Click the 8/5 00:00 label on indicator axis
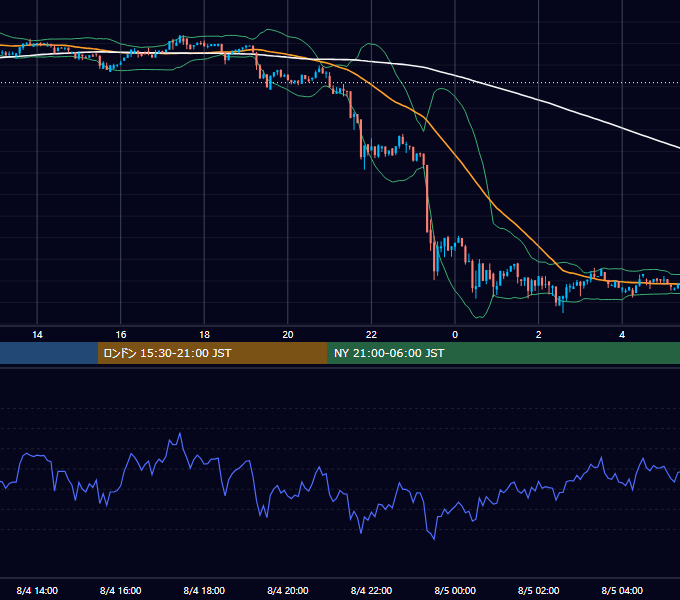This screenshot has height=600, width=680. coord(455,591)
